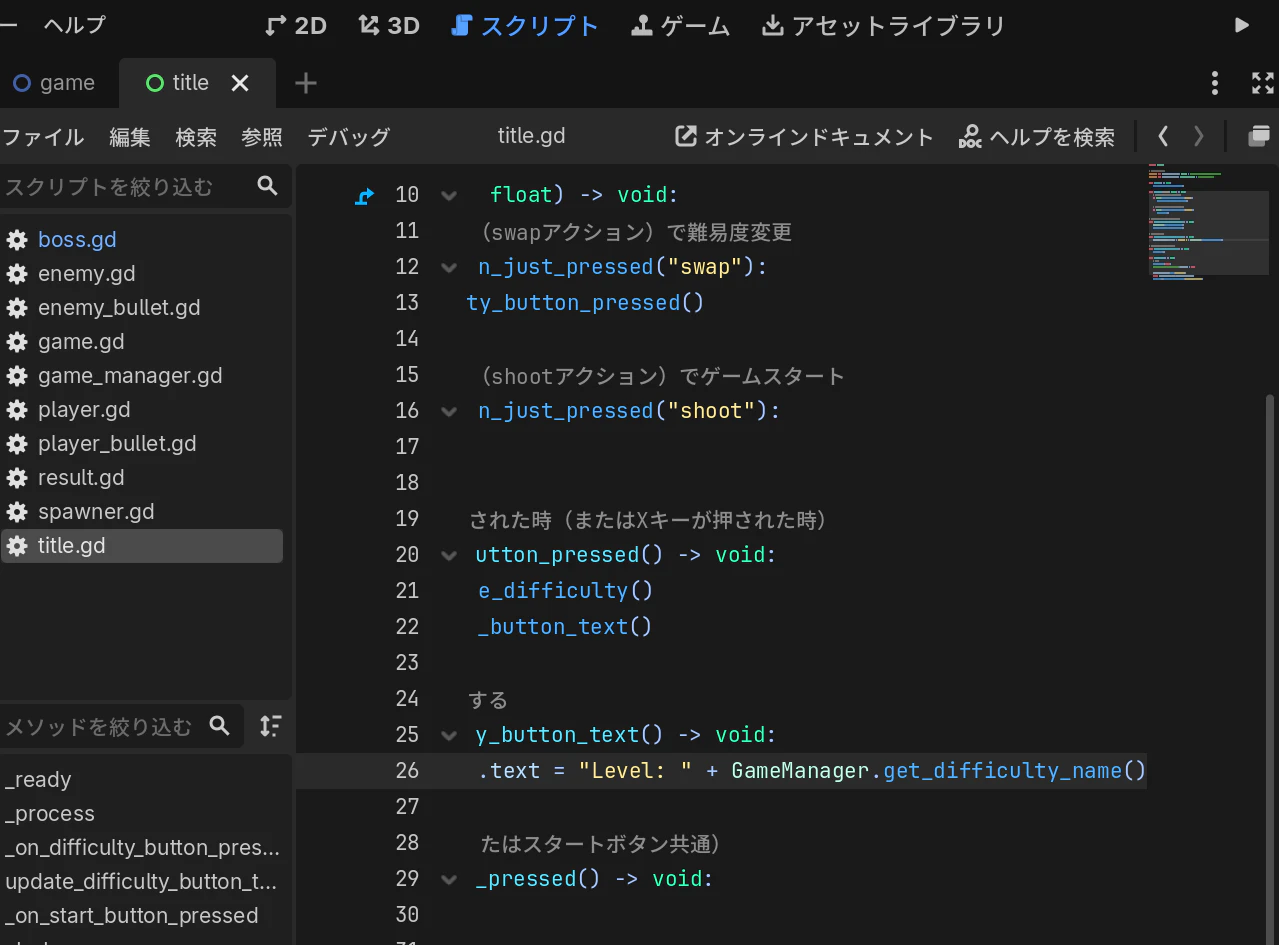The image size is (1279, 945).
Task: Open spawner.gd in the script list
Action: coord(96,512)
